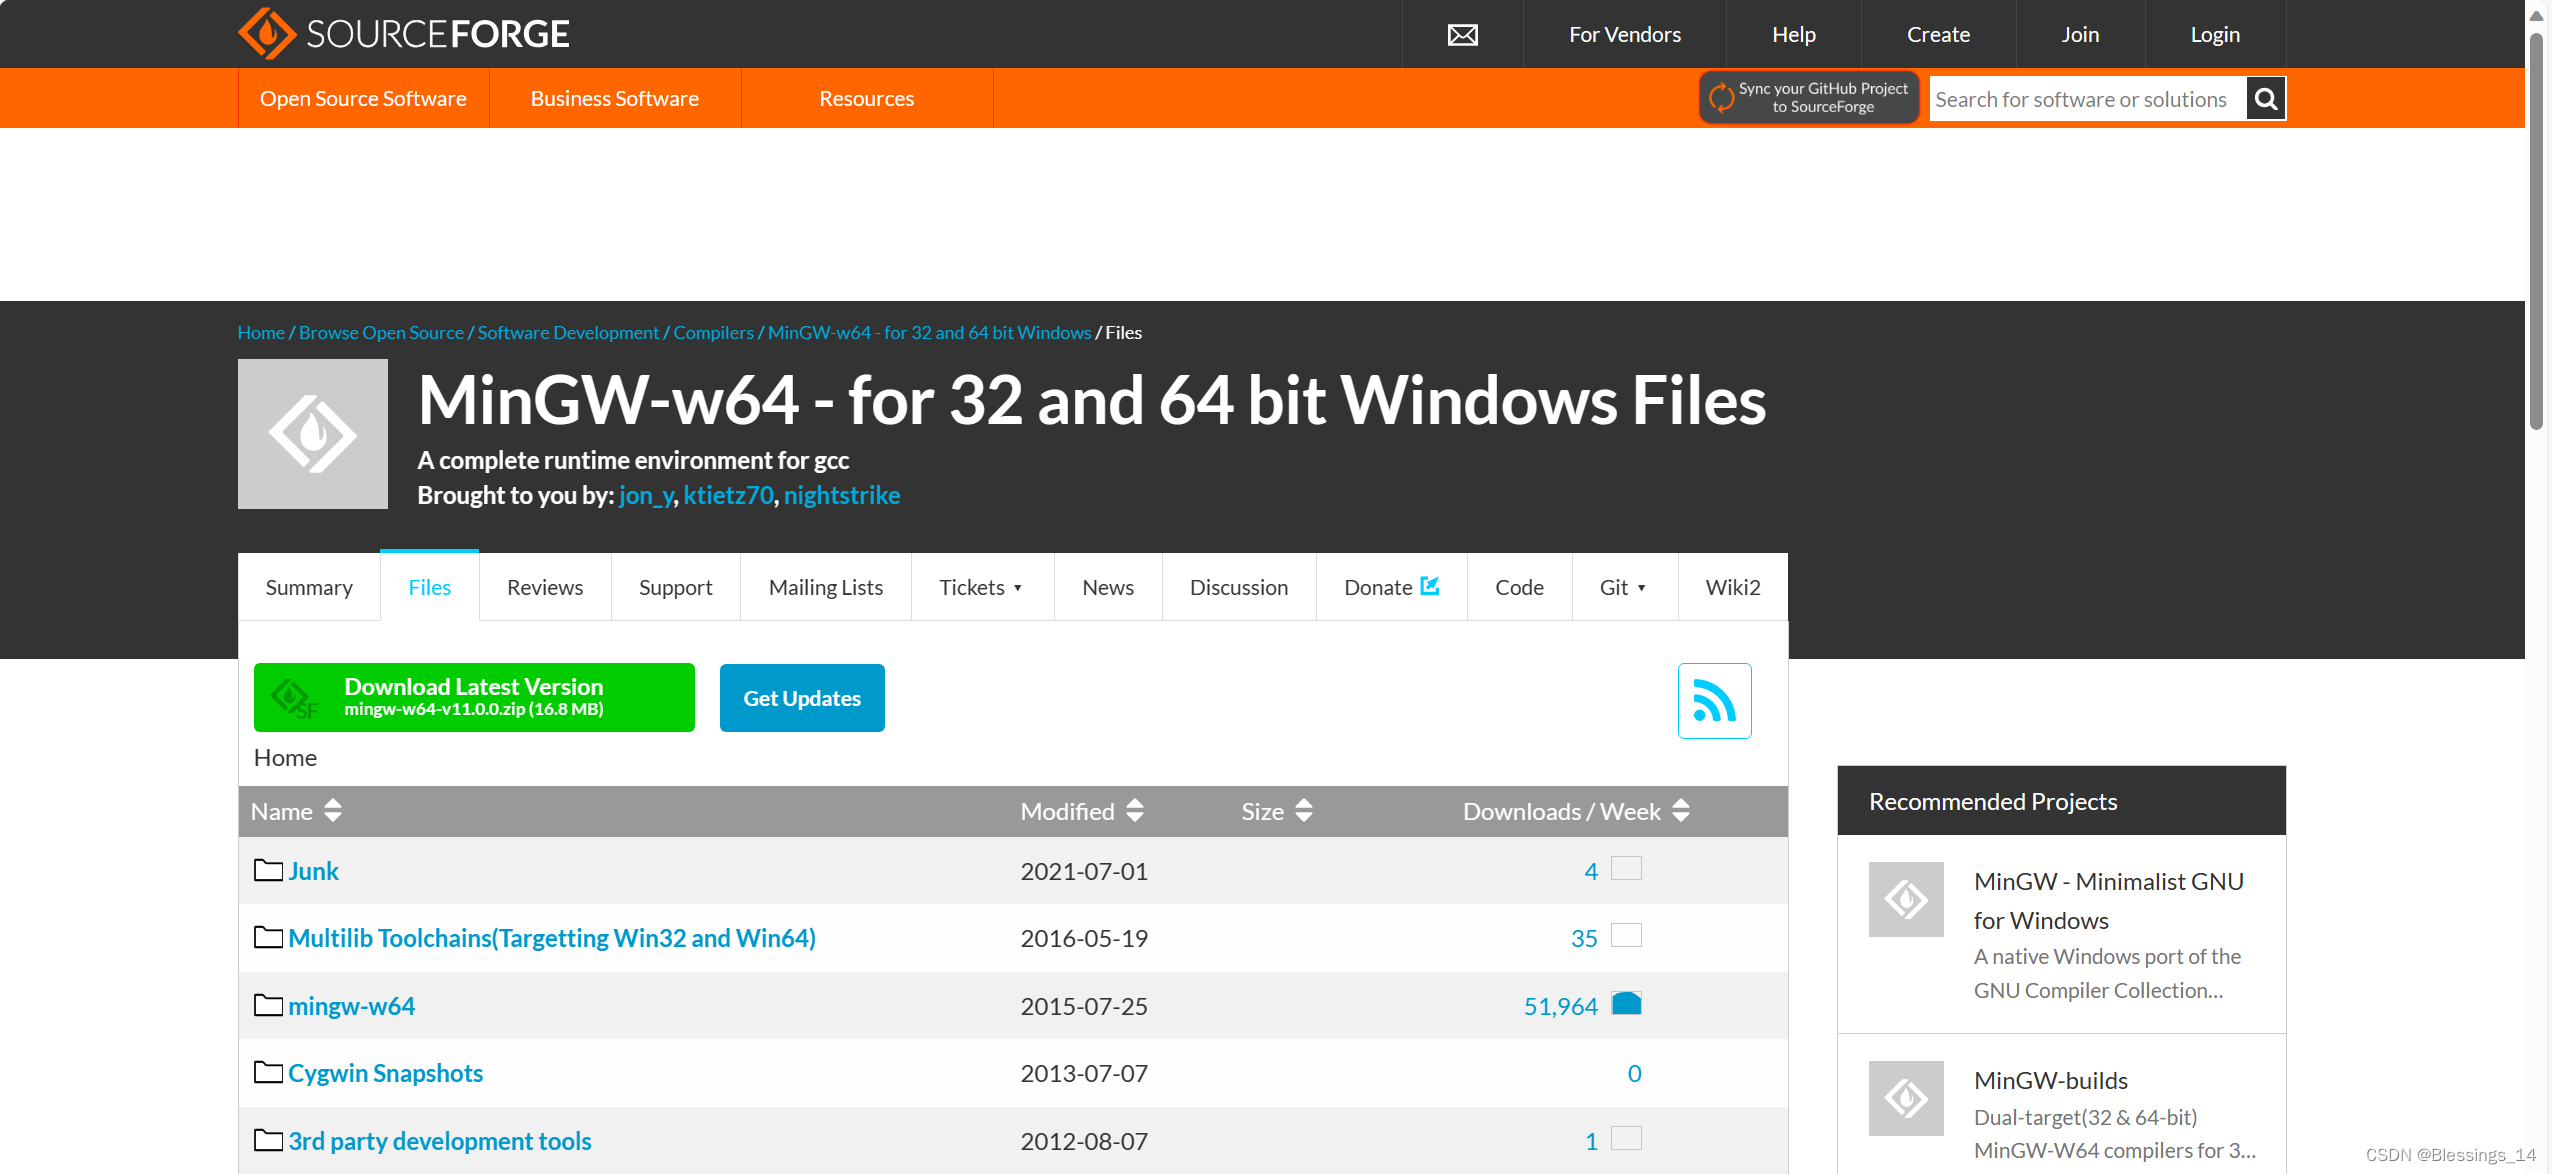Click the search magnifier button

pos(2265,98)
